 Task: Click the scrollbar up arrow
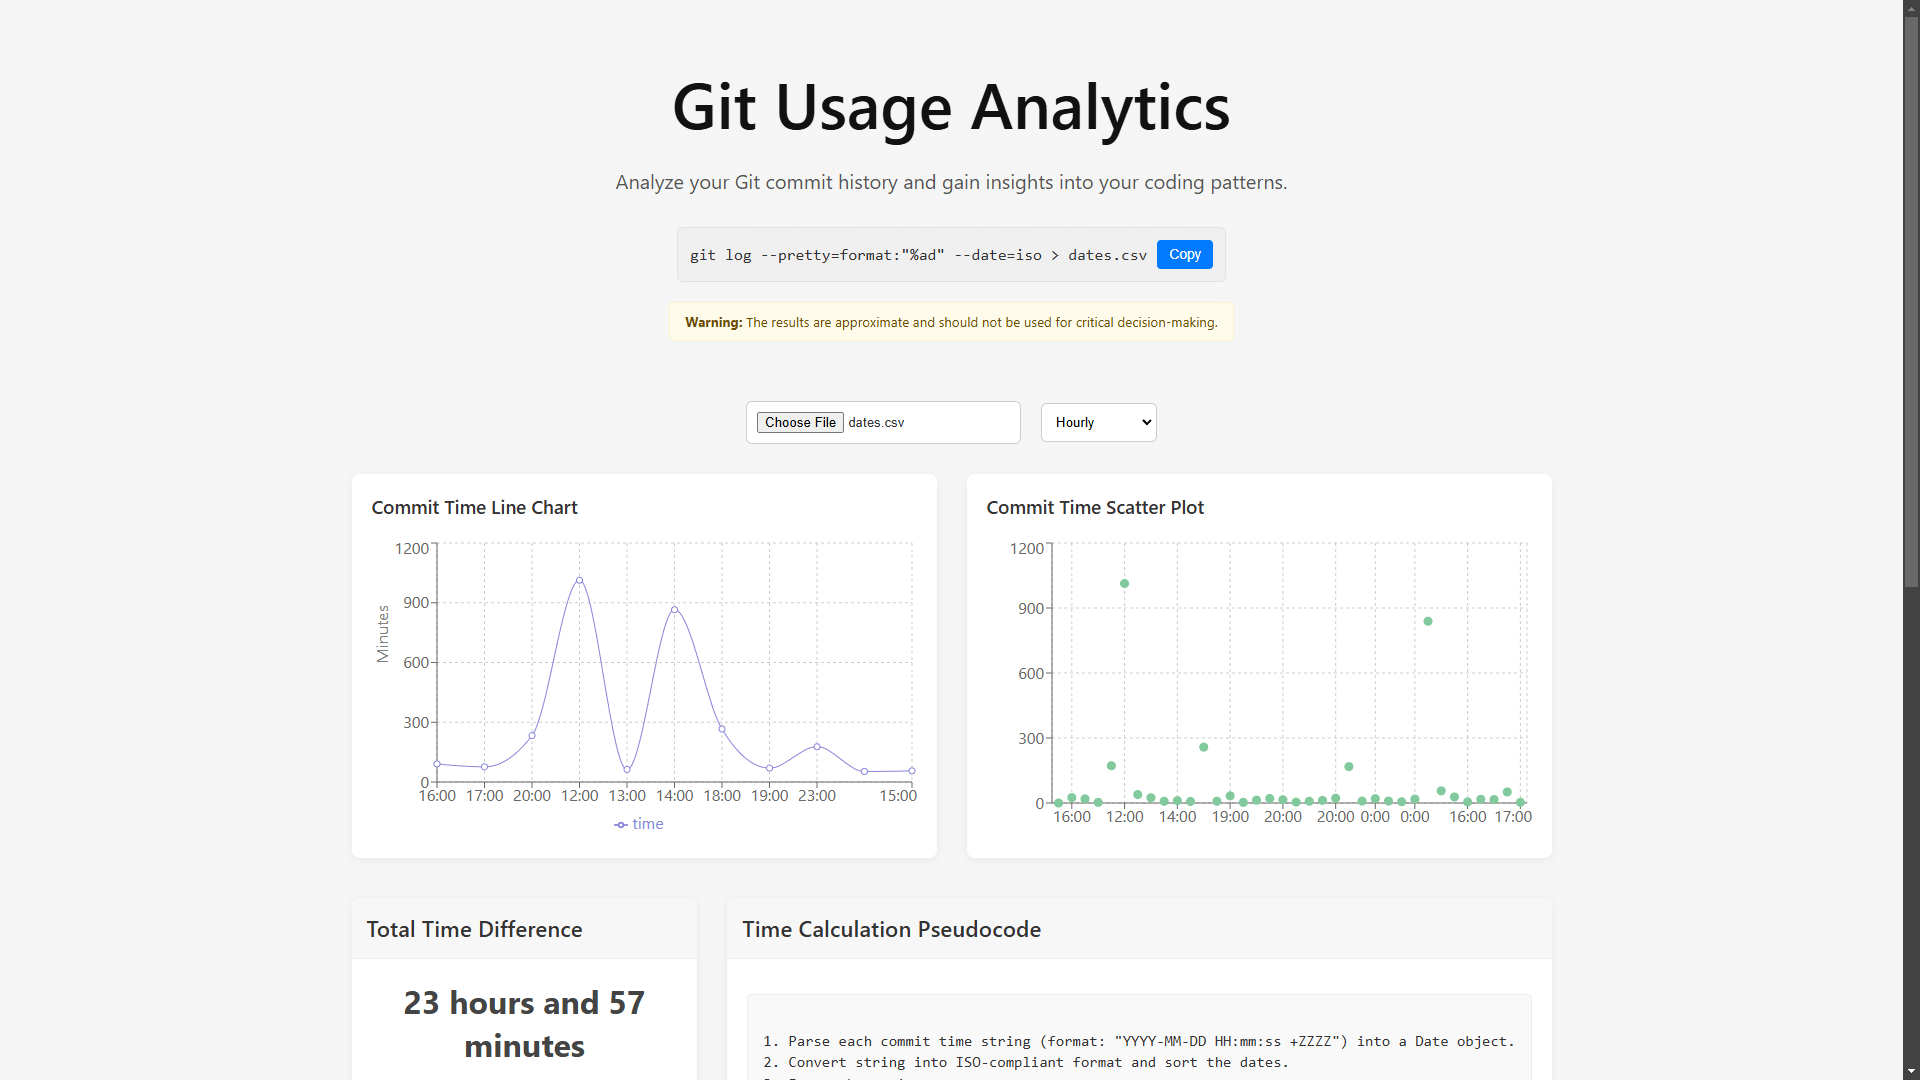click(x=1911, y=8)
